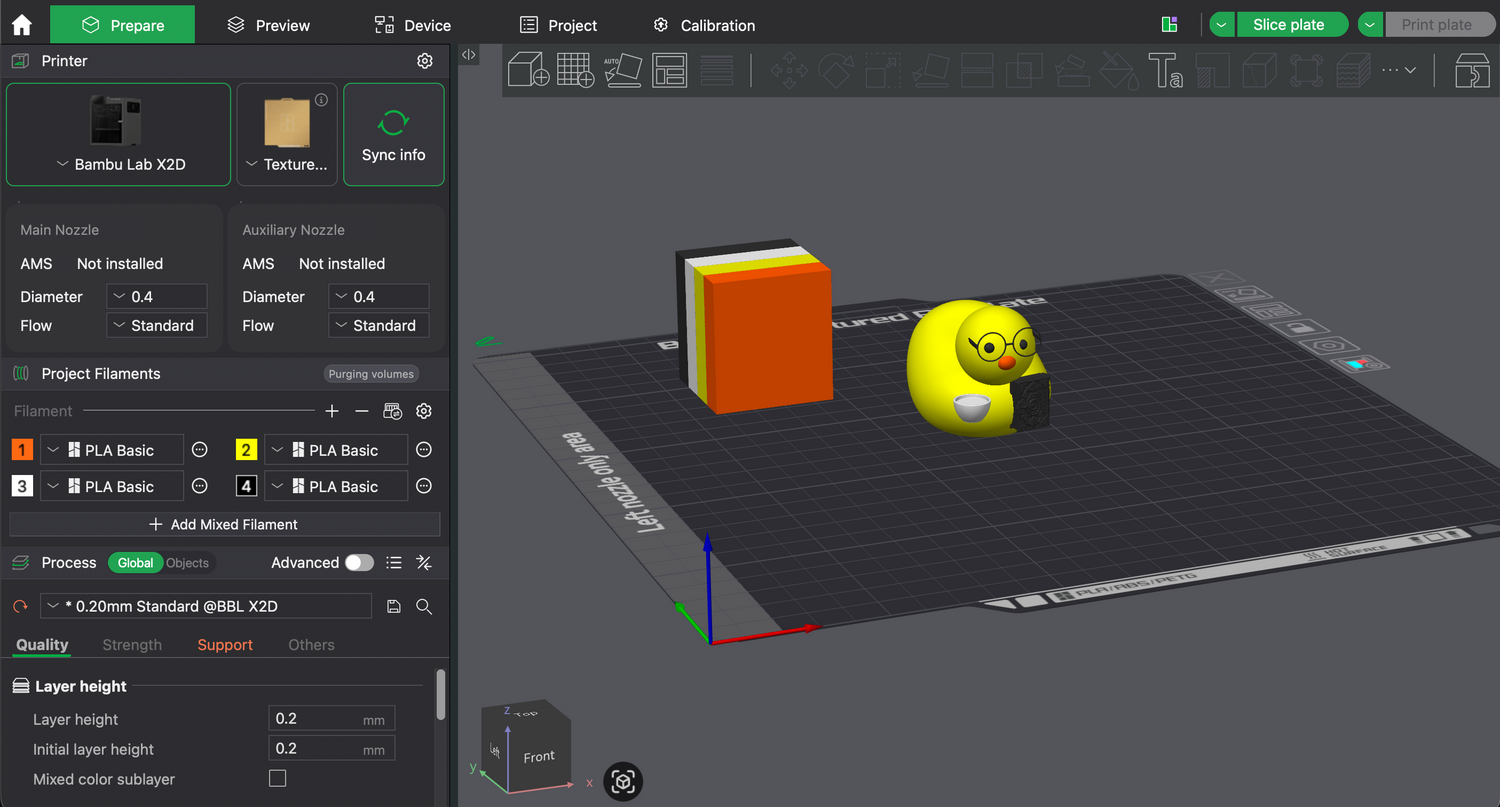The image size is (1500, 807).
Task: Open the Auxiliary Nozzle Flow dropdown
Action: [379, 325]
